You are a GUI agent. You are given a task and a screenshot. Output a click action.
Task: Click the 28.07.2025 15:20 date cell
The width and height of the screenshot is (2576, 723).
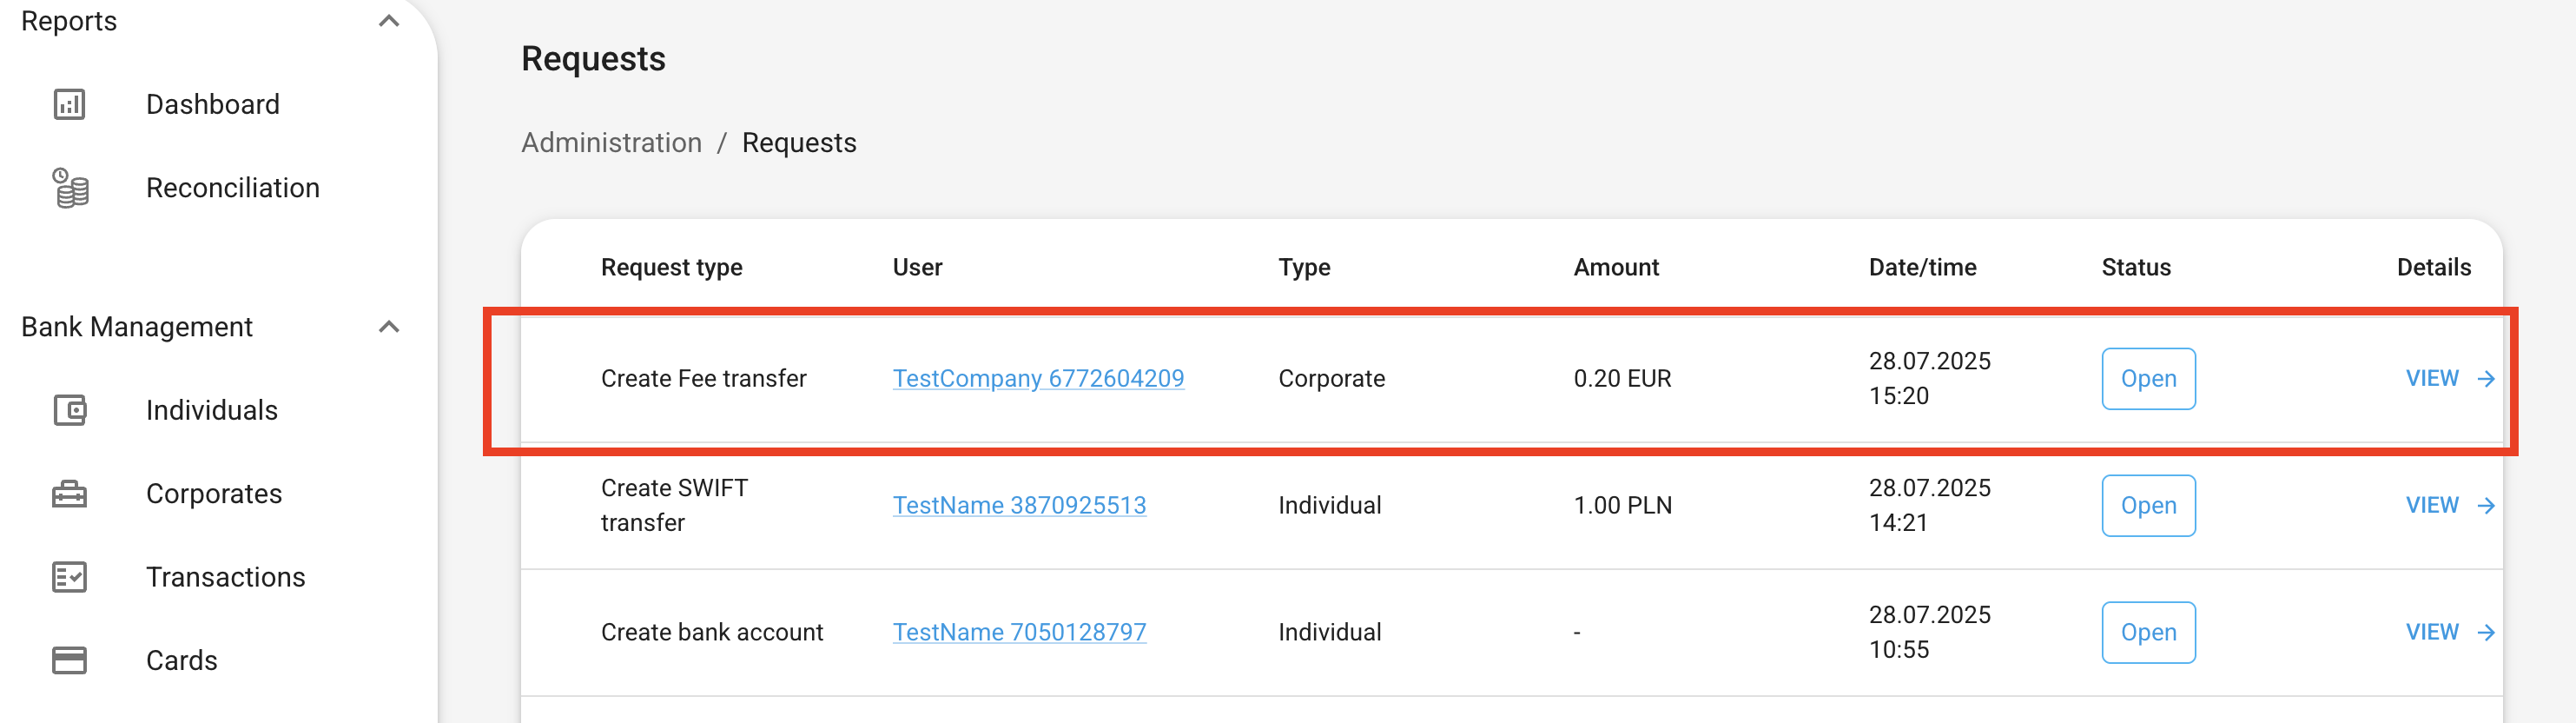coord(1929,379)
